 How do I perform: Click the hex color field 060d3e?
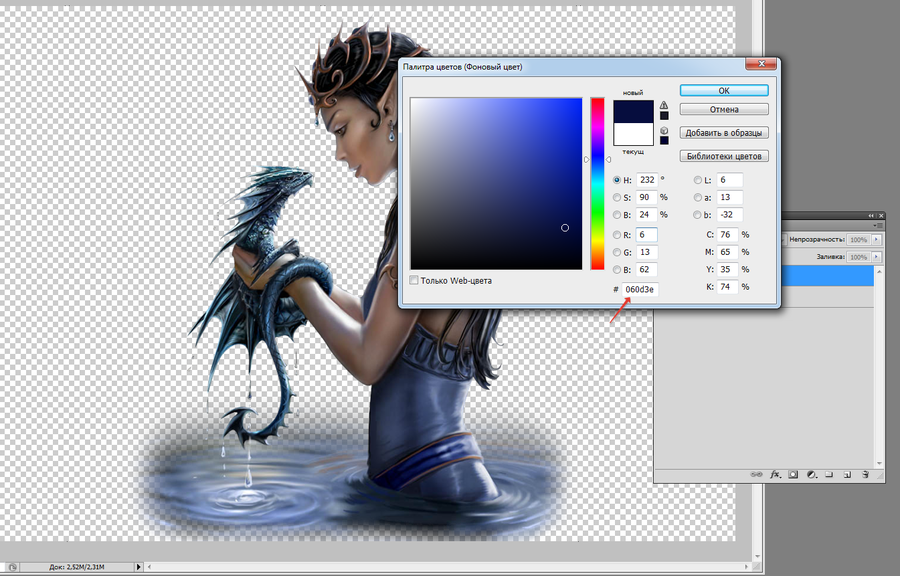click(x=640, y=289)
